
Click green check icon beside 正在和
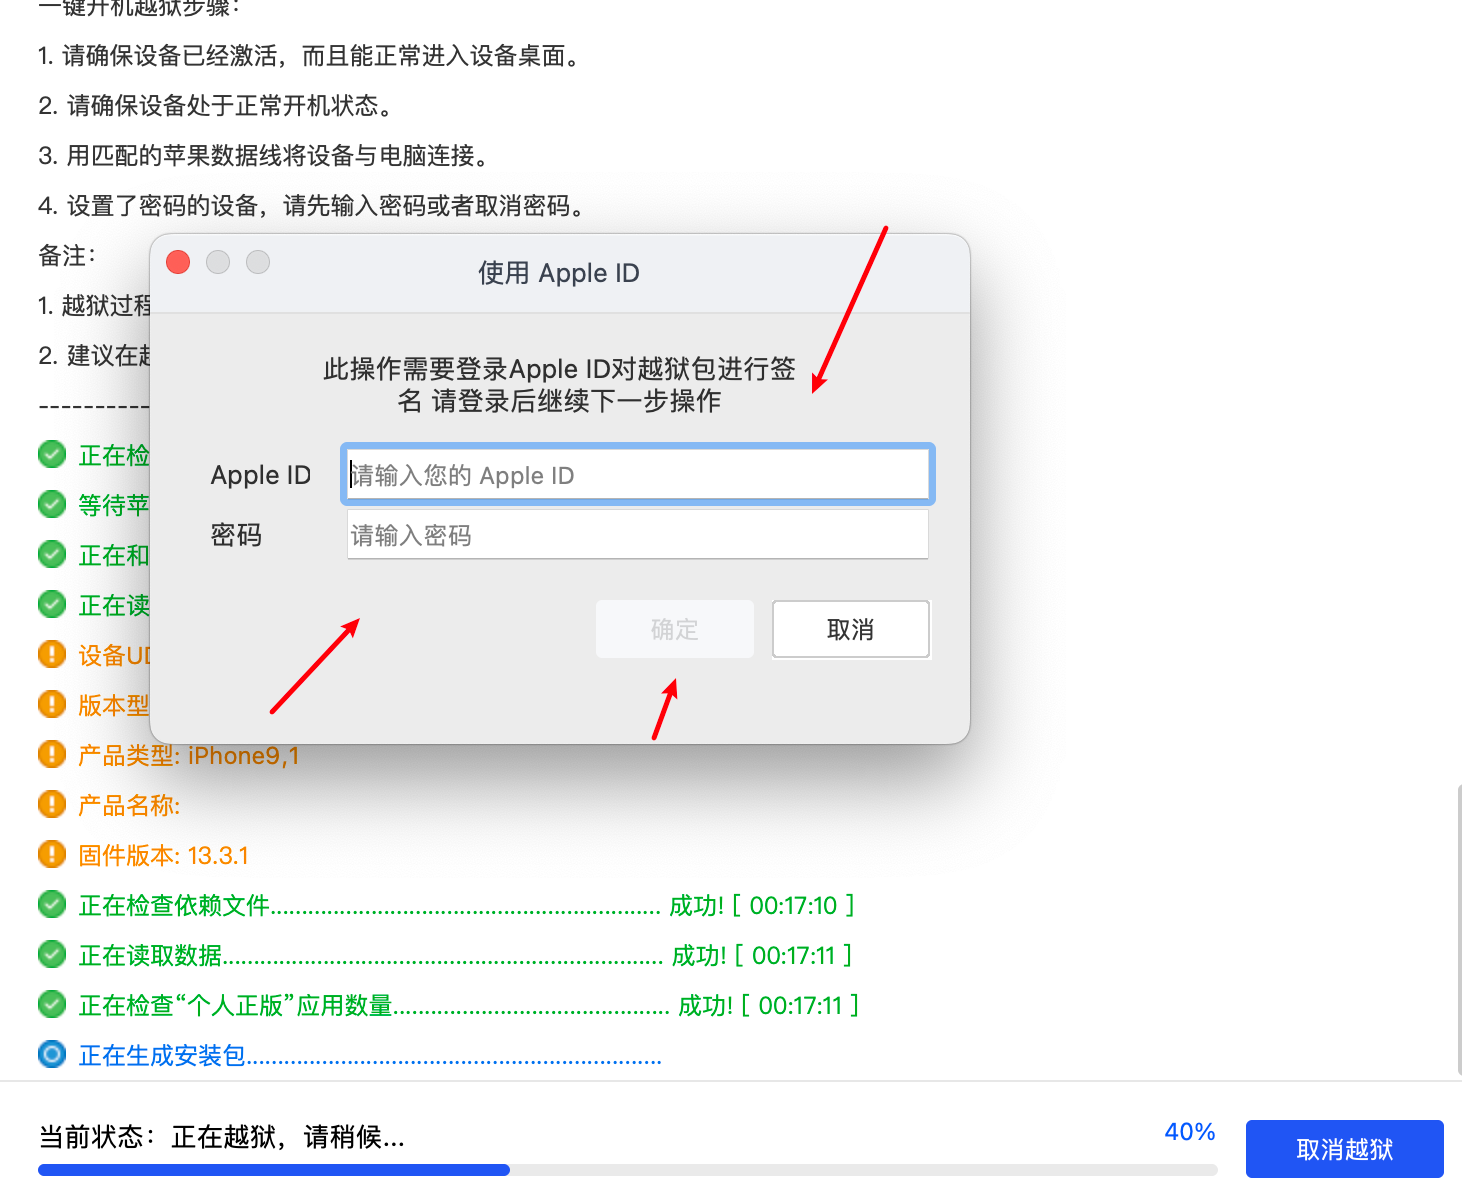[52, 554]
